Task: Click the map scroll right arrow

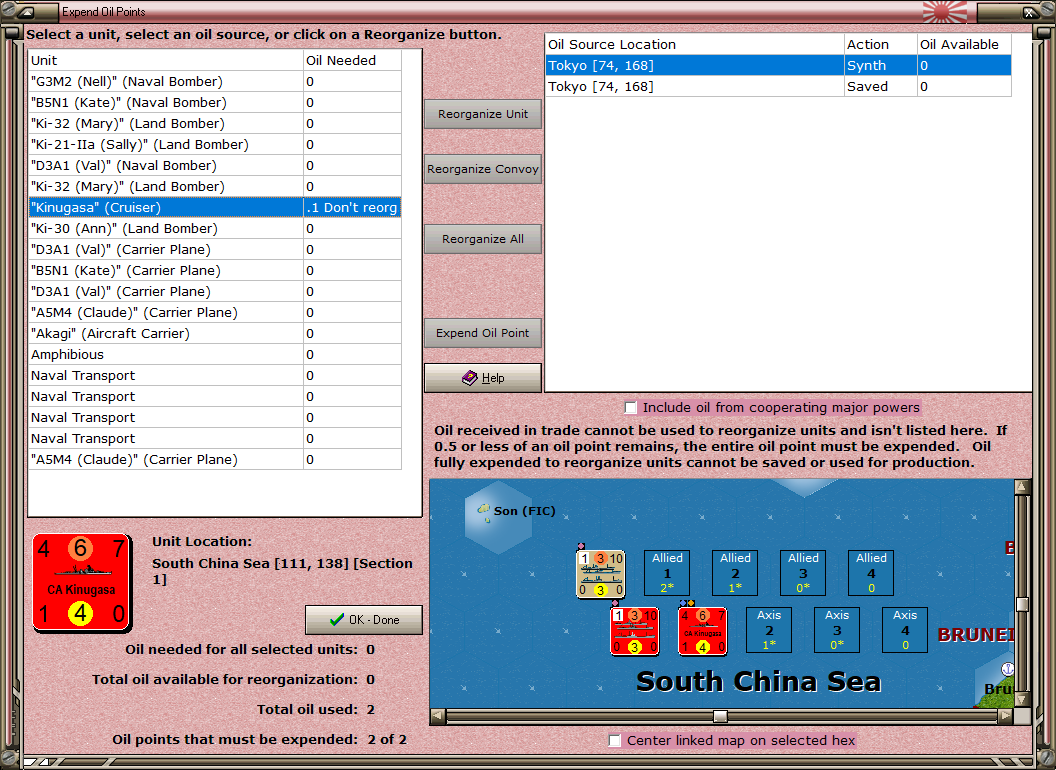Action: pos(1005,715)
